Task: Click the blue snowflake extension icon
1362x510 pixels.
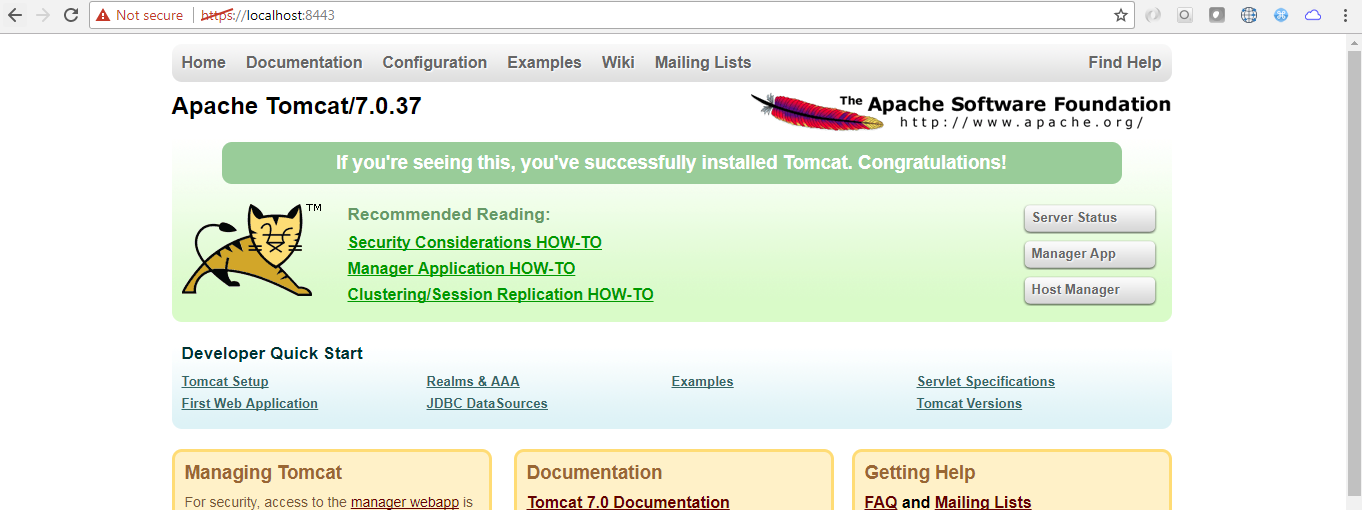Action: coord(1281,15)
